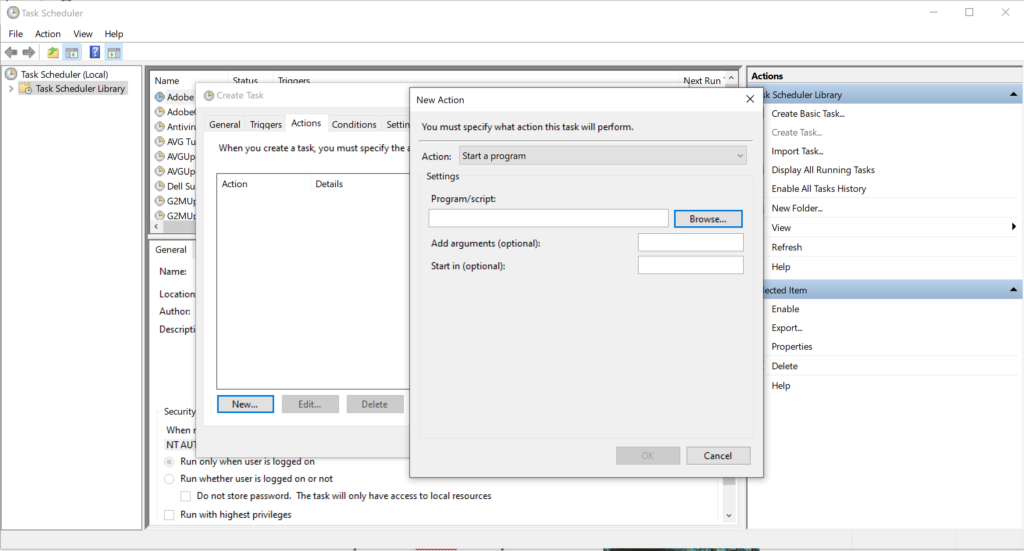Enable 'Run with highest privileges' checkbox
Image resolution: width=1024 pixels, height=551 pixels.
(x=169, y=515)
